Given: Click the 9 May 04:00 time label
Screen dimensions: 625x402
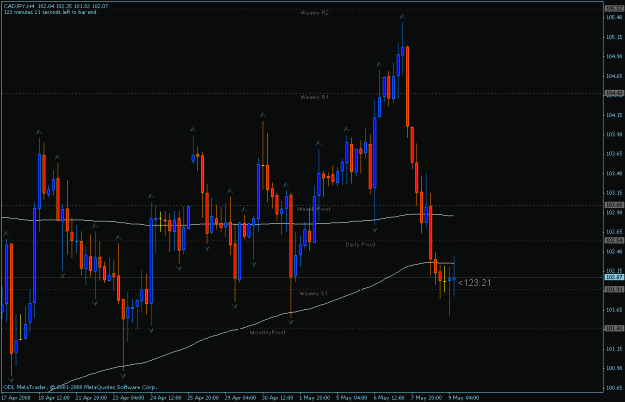Looking at the screenshot, I should pyautogui.click(x=464, y=398).
